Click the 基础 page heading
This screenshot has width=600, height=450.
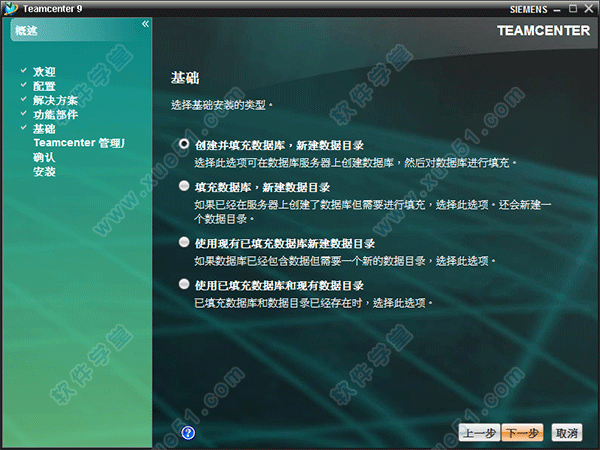point(185,78)
